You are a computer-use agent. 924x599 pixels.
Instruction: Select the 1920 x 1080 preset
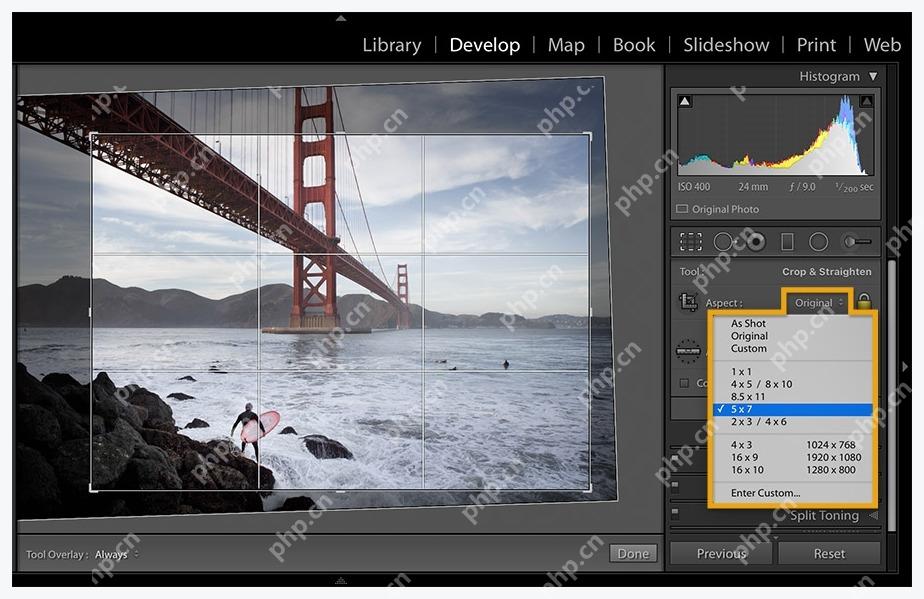tap(833, 457)
